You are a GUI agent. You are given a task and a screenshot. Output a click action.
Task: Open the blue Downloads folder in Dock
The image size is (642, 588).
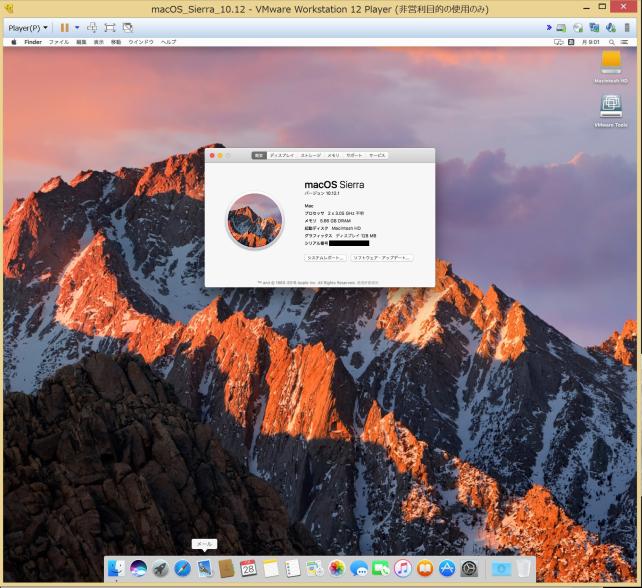point(501,568)
